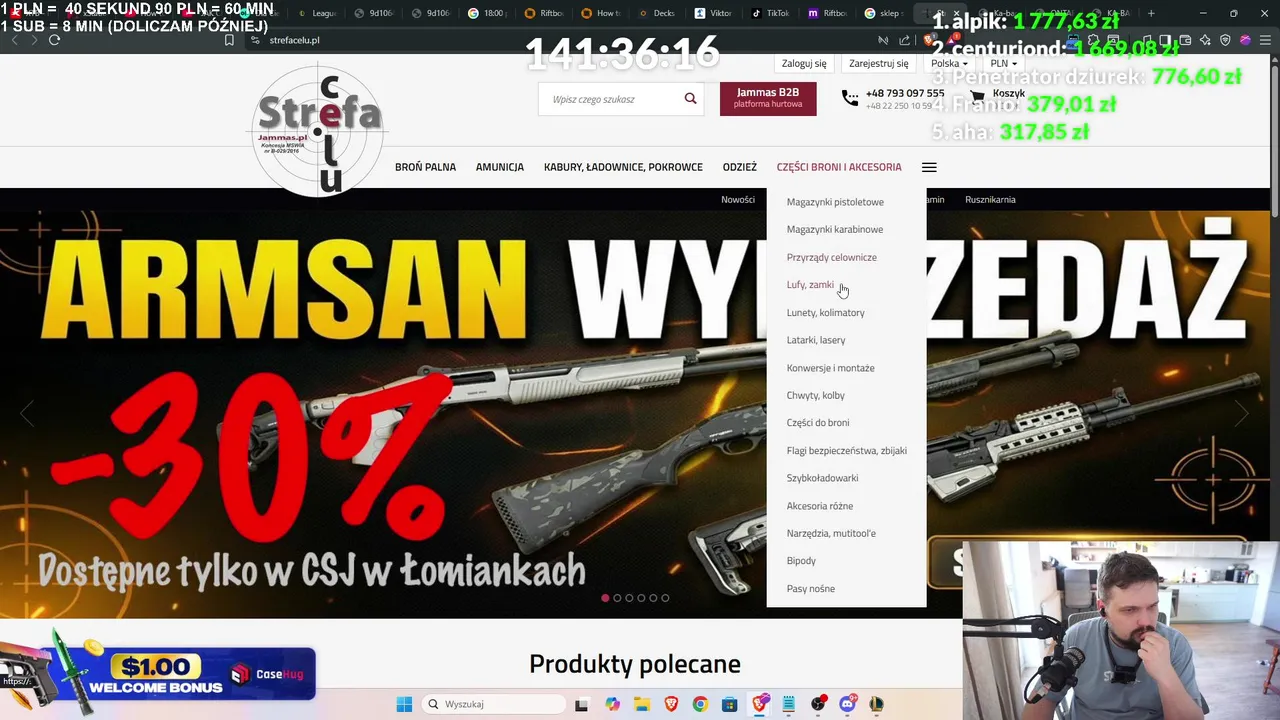Go to previous banner slide arrow
The image size is (1280, 720).
pos(27,412)
